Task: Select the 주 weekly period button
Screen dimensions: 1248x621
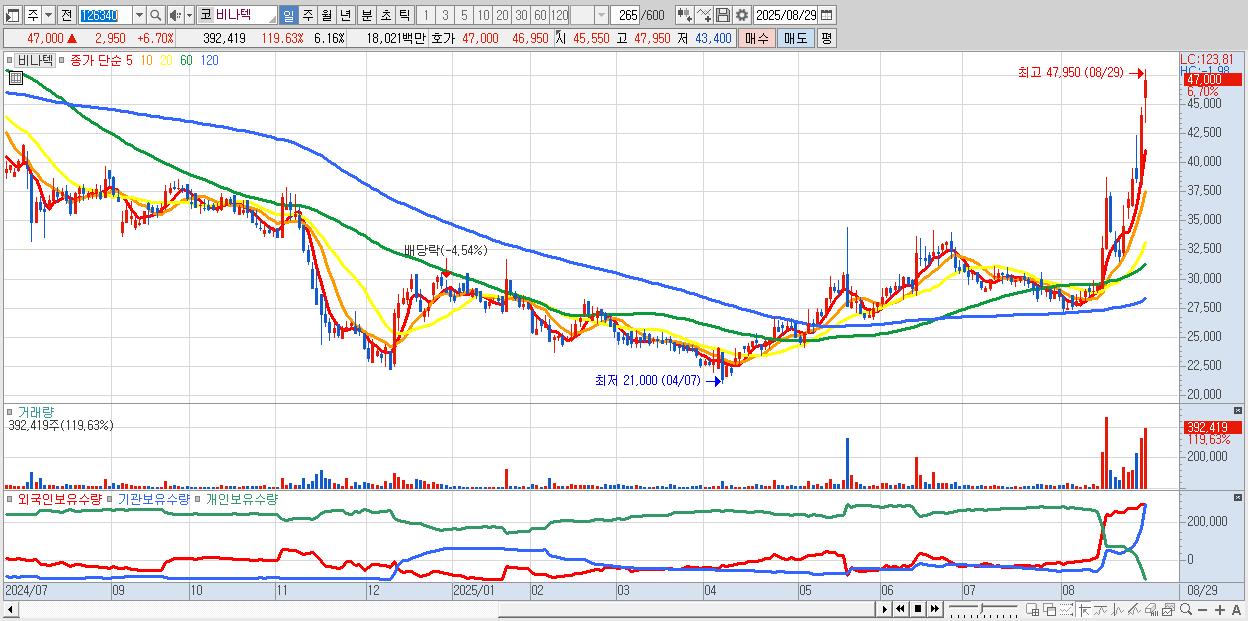Action: pos(307,15)
